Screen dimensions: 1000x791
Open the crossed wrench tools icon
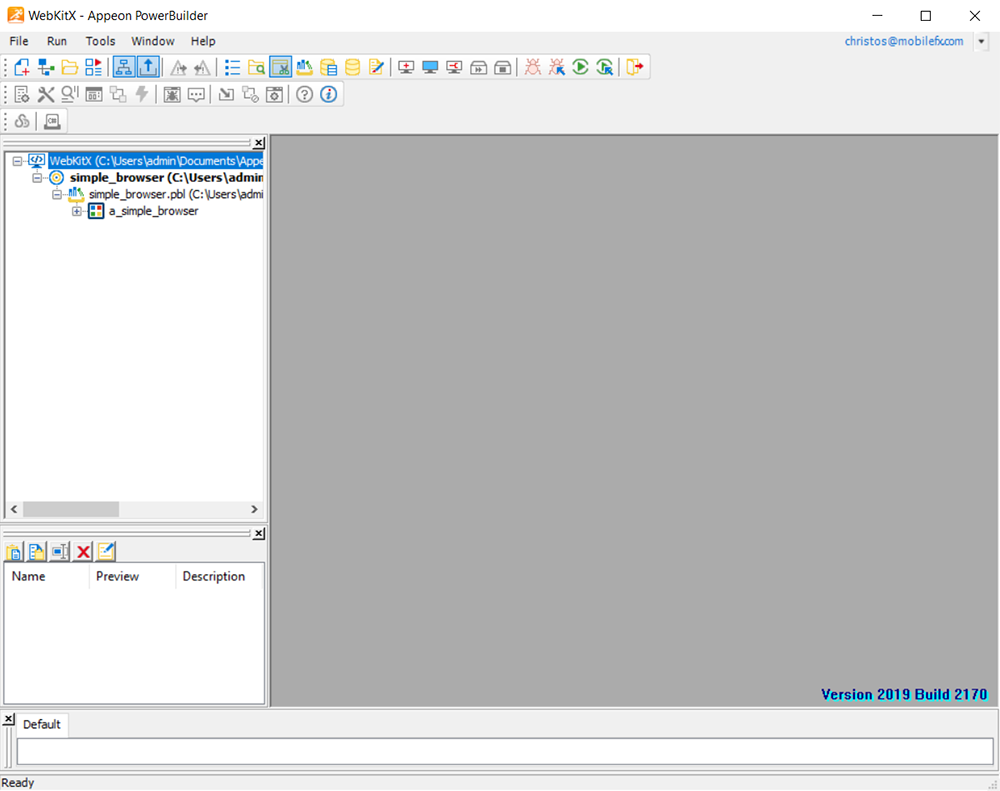point(46,94)
